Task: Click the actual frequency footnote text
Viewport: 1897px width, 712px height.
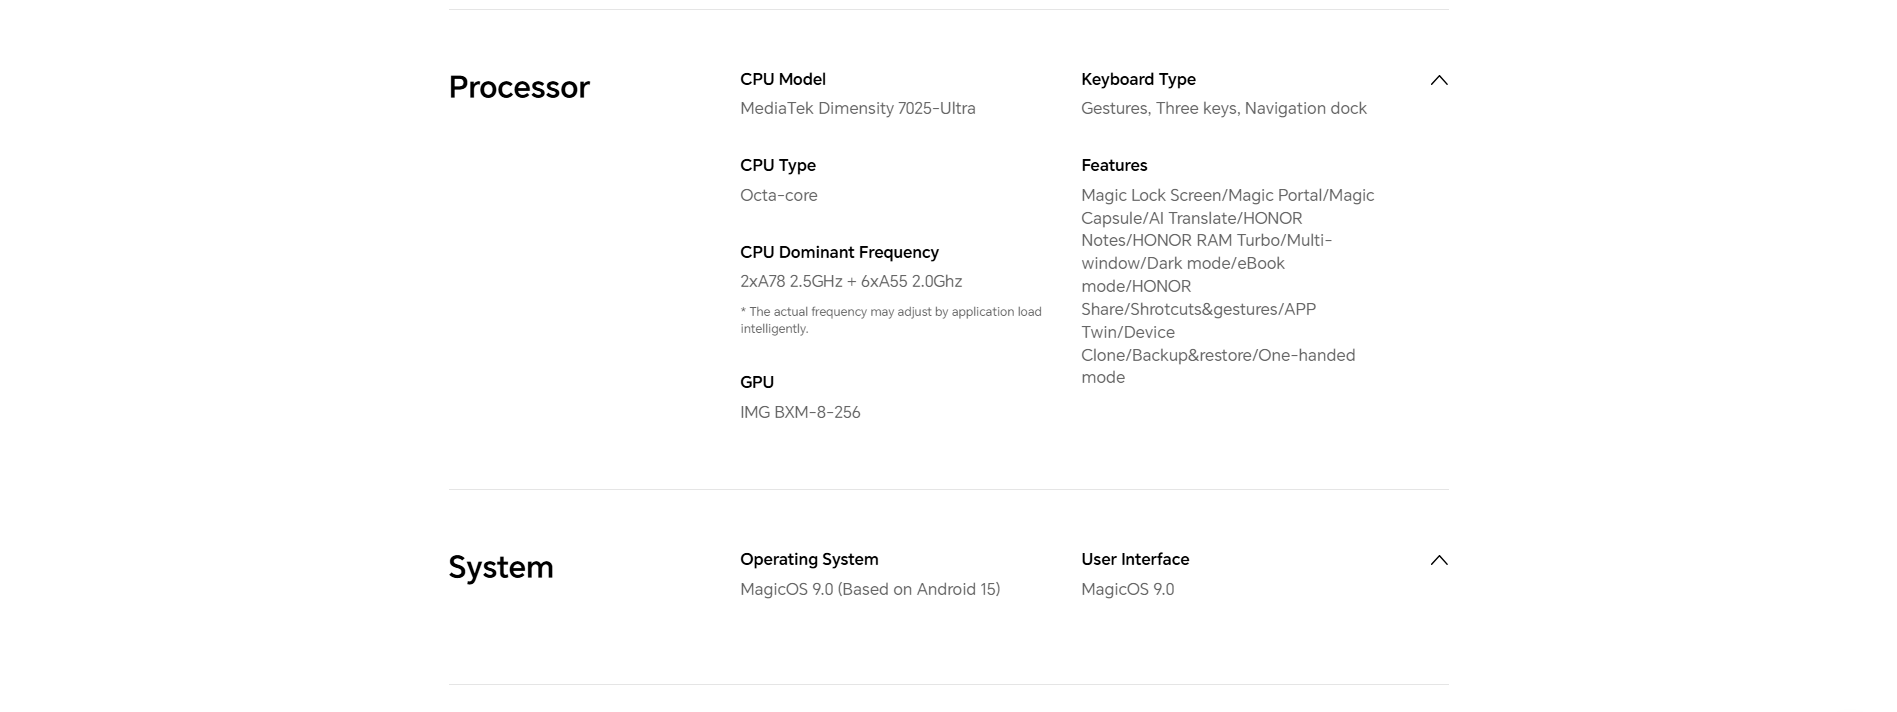Action: point(891,320)
